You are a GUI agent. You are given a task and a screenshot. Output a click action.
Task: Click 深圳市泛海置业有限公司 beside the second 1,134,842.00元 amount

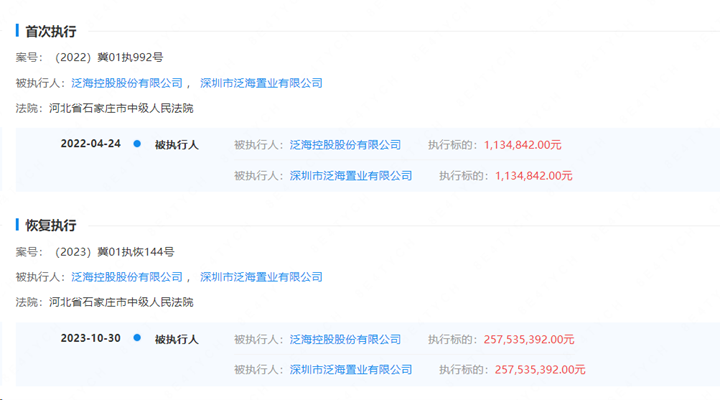(351, 176)
